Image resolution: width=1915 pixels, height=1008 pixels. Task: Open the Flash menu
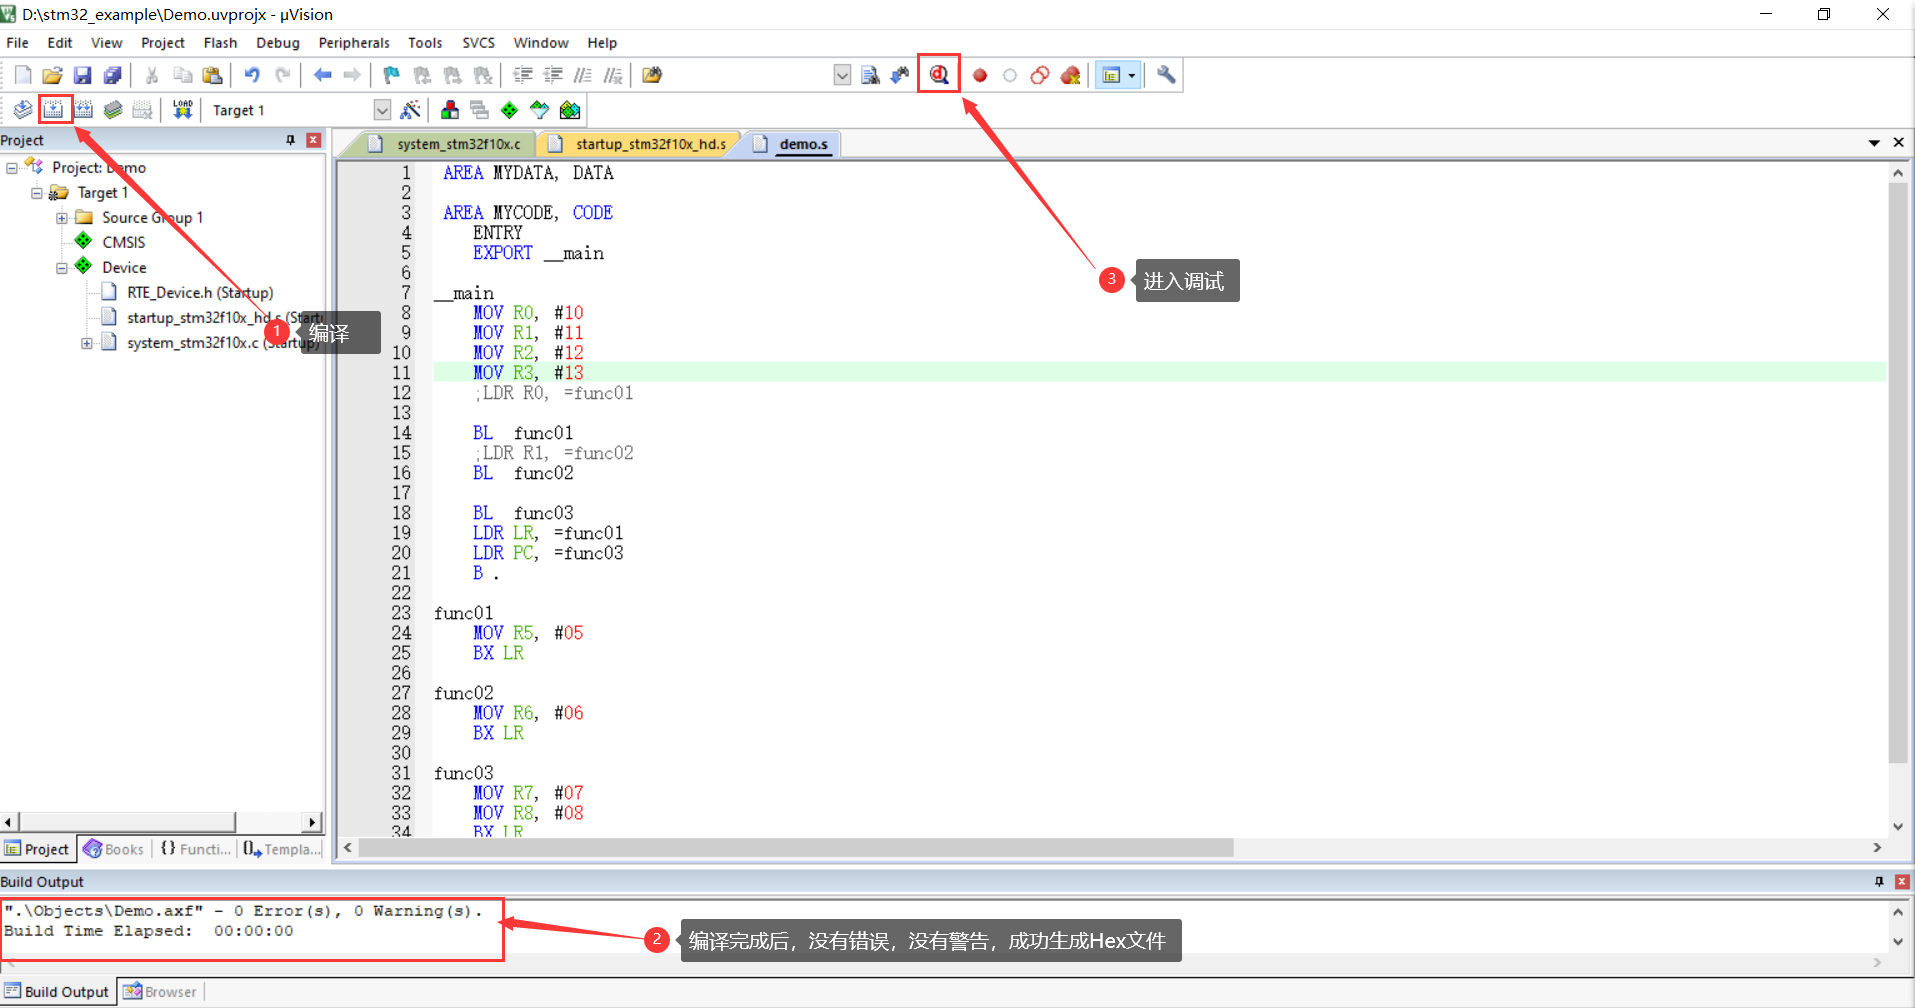point(220,43)
